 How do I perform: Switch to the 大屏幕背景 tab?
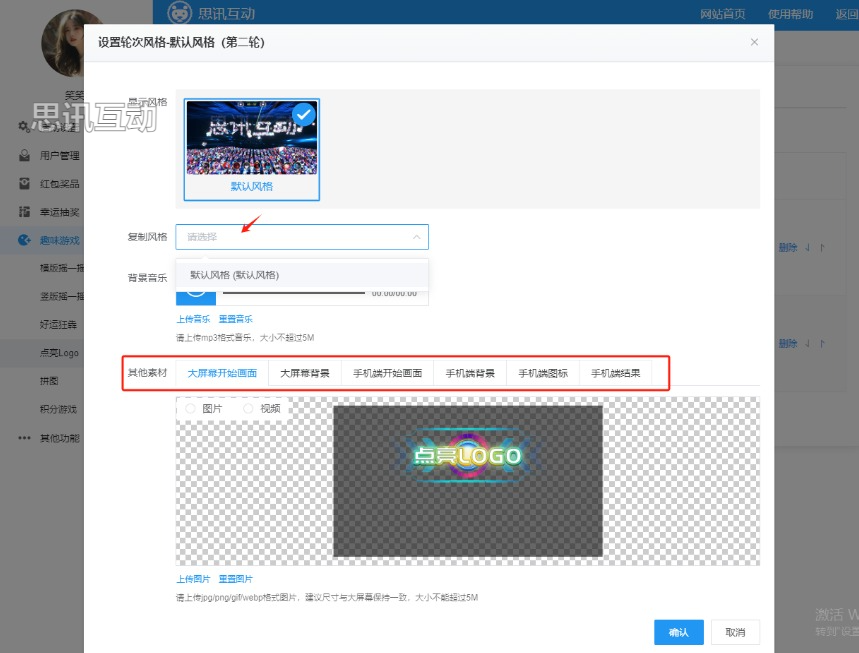point(305,373)
